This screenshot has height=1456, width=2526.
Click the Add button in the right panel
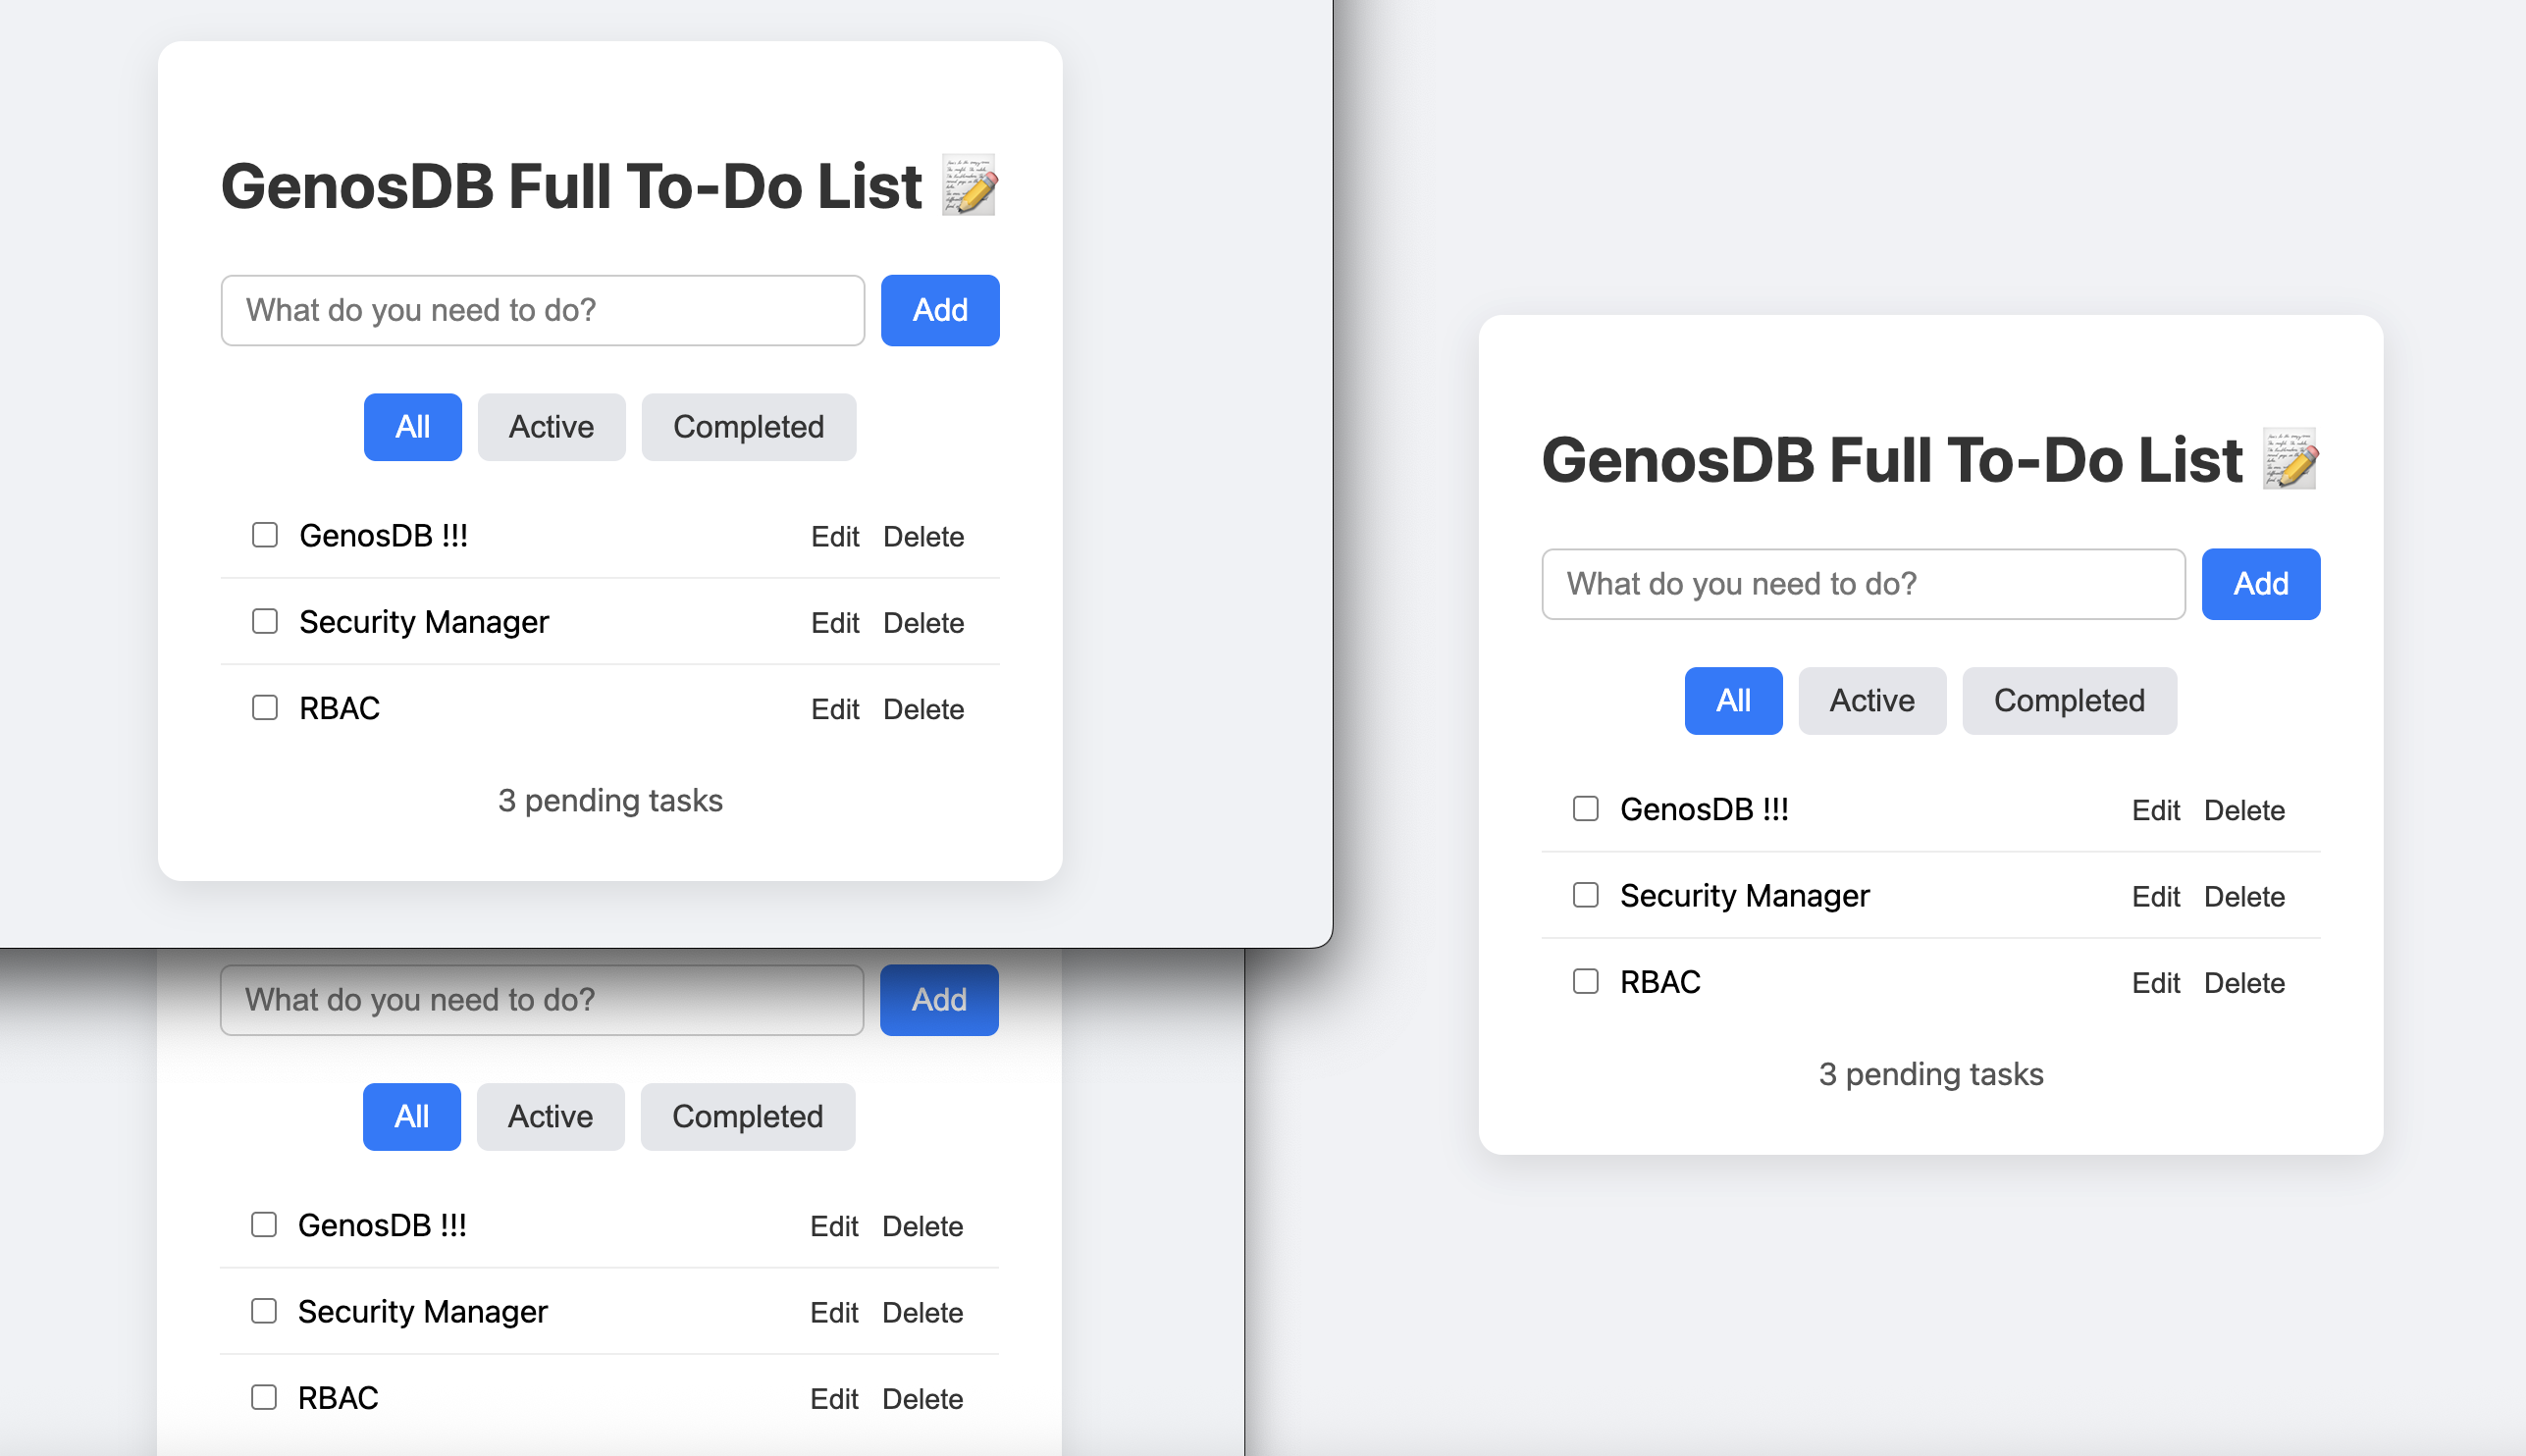point(2262,584)
